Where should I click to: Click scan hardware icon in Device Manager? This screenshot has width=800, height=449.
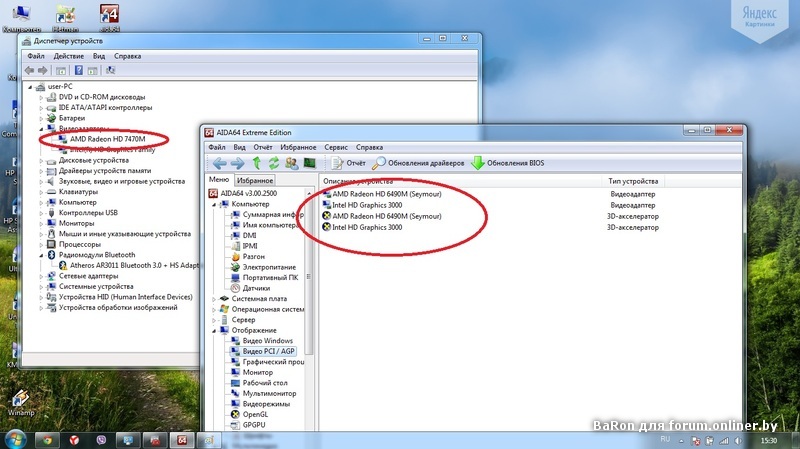pyautogui.click(x=110, y=70)
